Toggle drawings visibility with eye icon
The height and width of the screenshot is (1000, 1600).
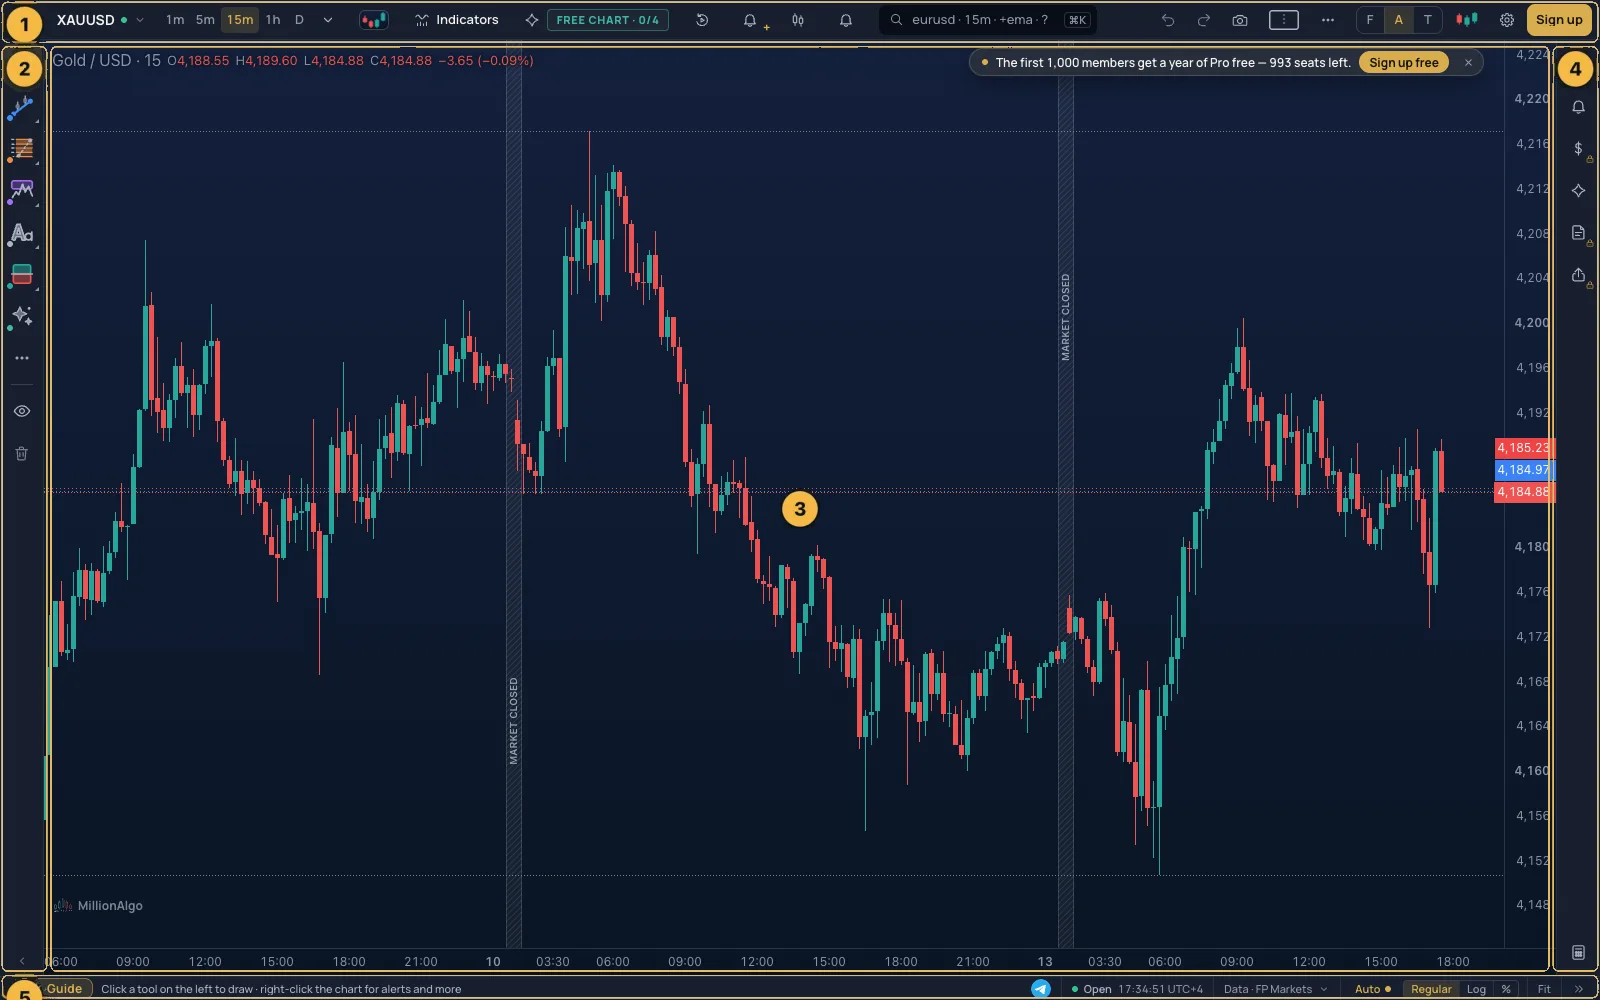[21, 411]
